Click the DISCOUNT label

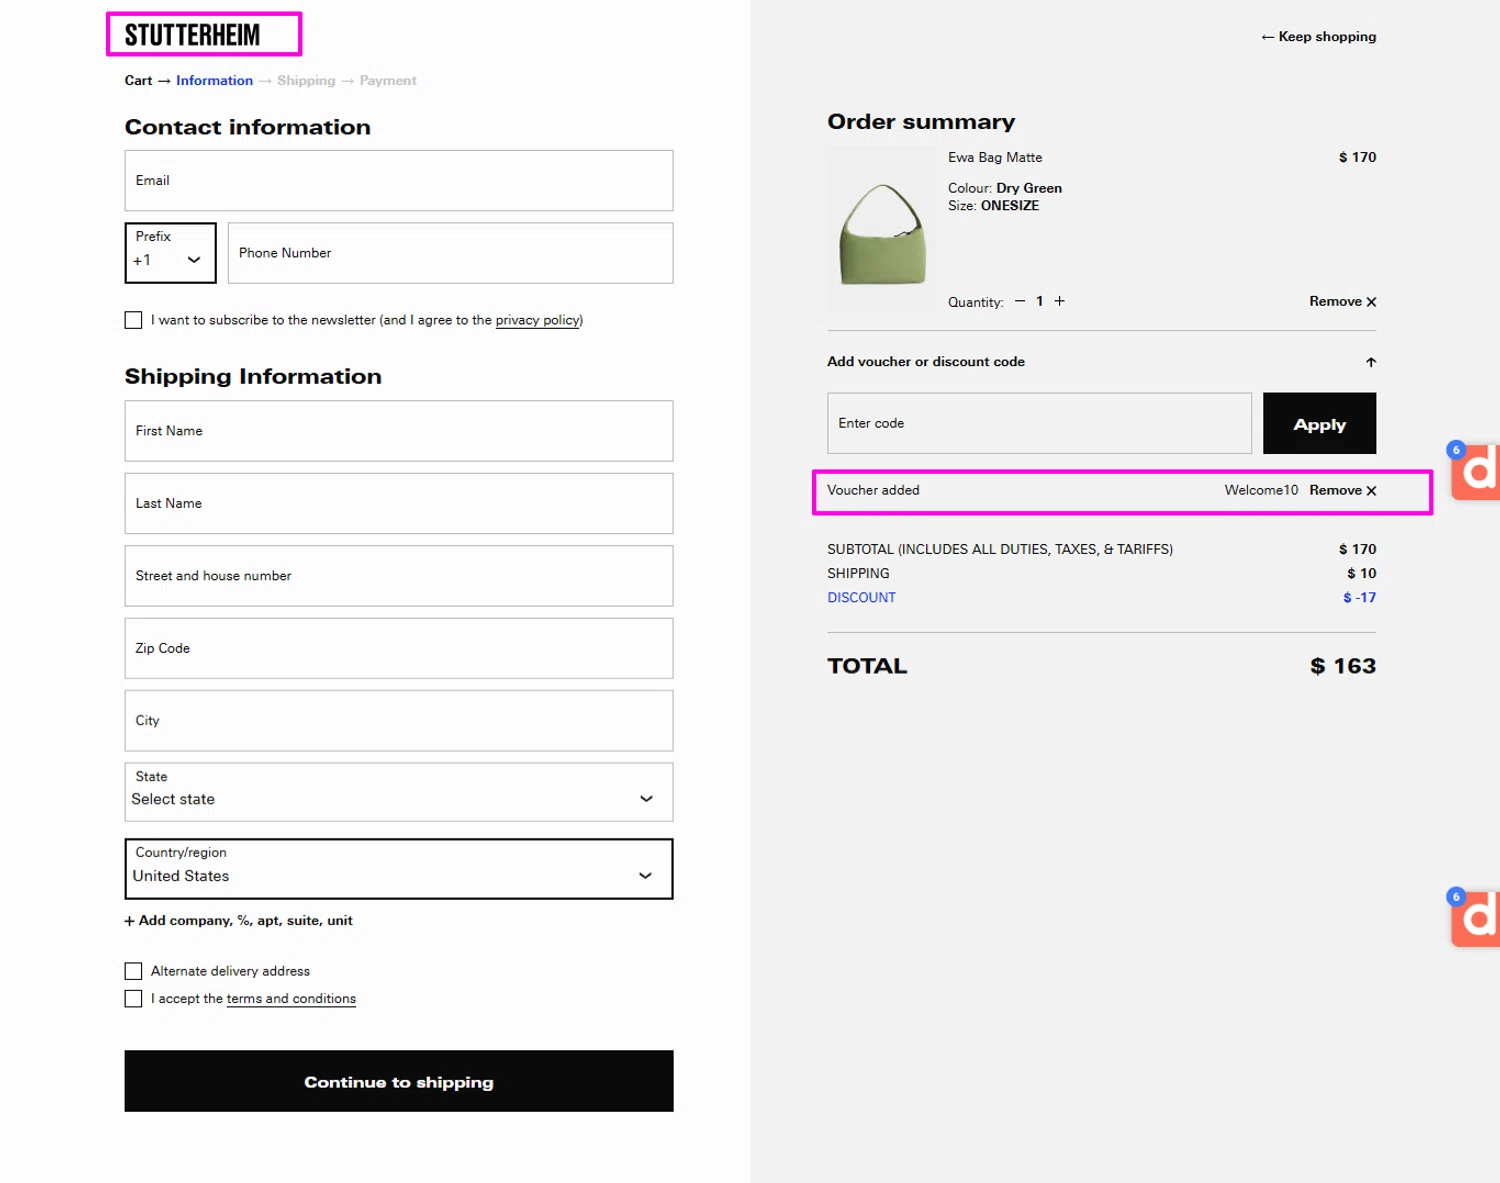pos(861,597)
